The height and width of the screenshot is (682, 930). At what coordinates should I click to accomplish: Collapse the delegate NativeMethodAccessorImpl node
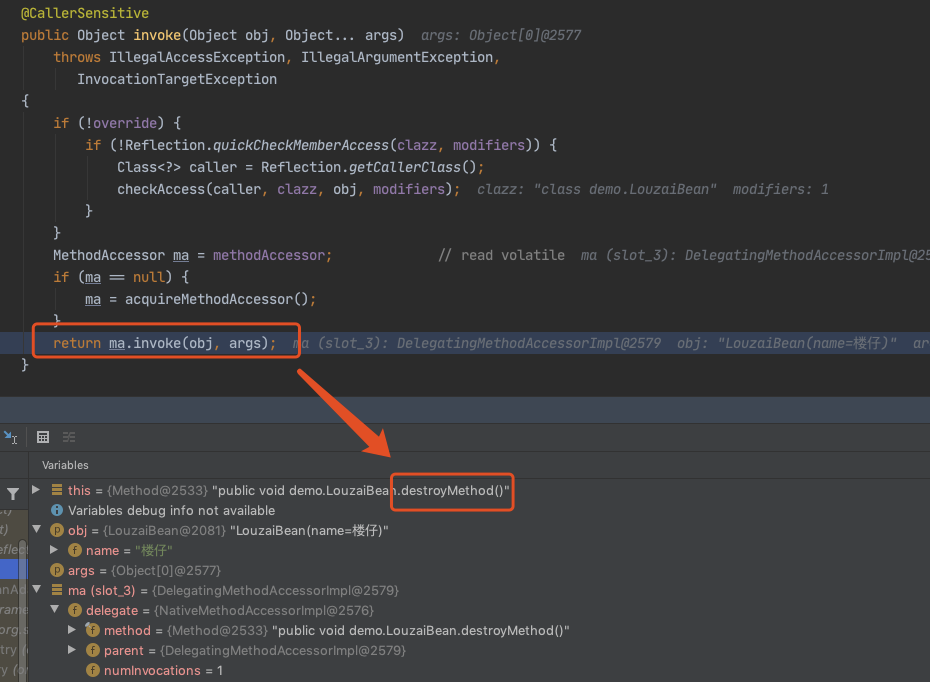tap(55, 609)
